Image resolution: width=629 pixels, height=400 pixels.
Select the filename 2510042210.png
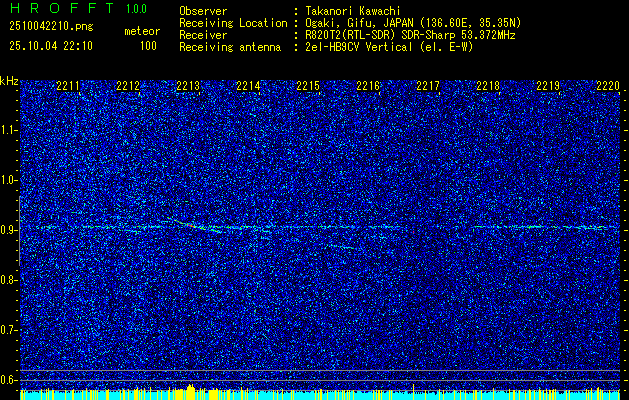51,27
